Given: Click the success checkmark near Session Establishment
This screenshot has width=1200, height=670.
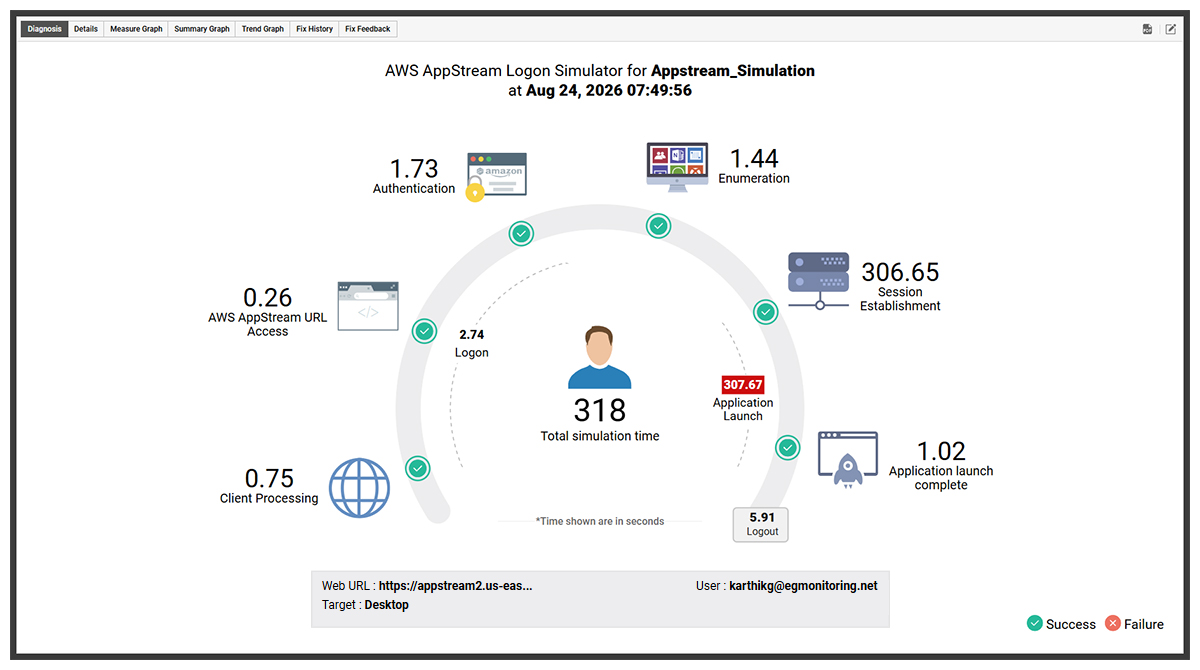Looking at the screenshot, I should (765, 312).
